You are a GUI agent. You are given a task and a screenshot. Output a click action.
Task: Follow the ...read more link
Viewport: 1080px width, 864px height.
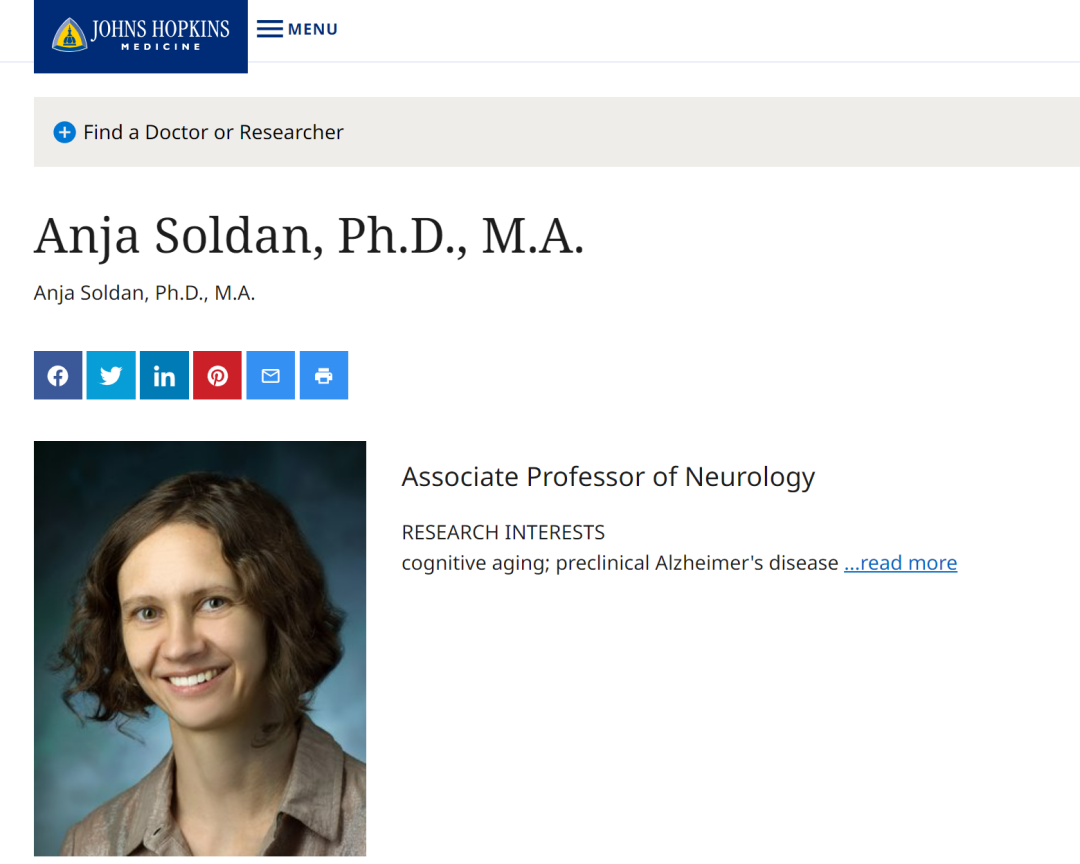pos(900,563)
